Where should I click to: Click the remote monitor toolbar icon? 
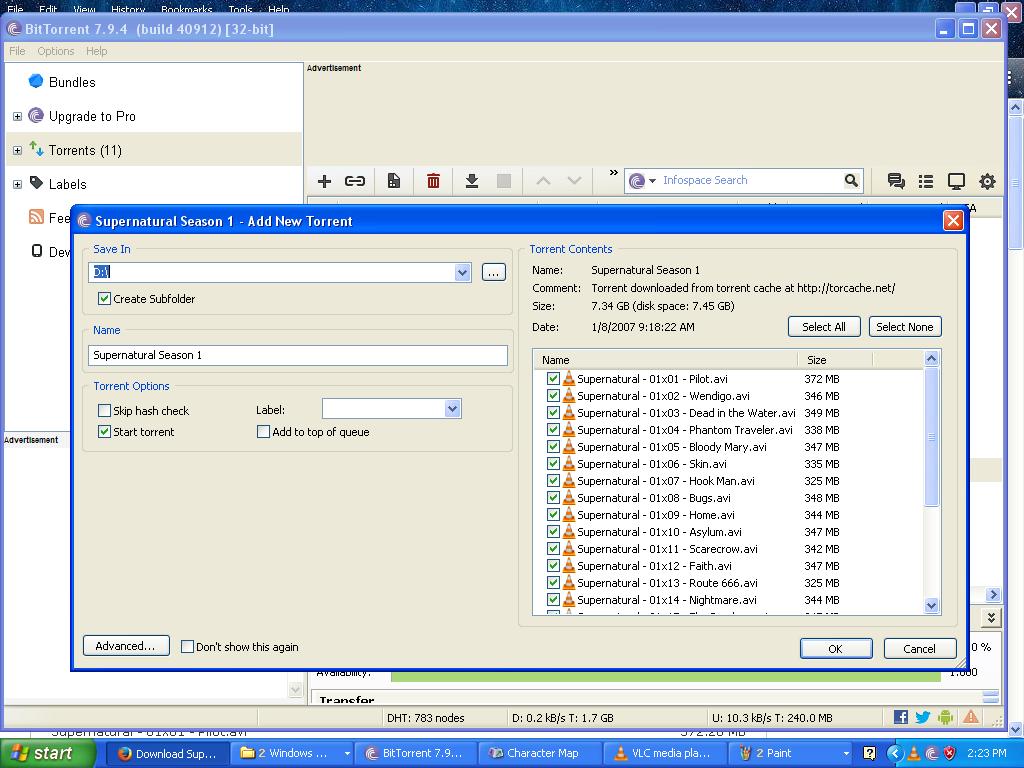pos(956,181)
